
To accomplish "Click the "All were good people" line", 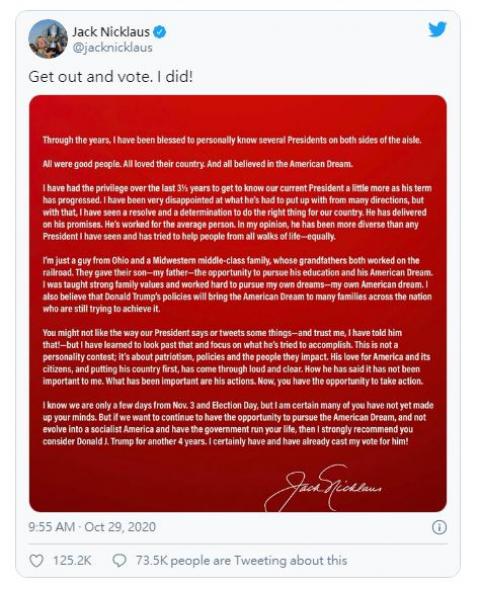I will (x=198, y=164).
